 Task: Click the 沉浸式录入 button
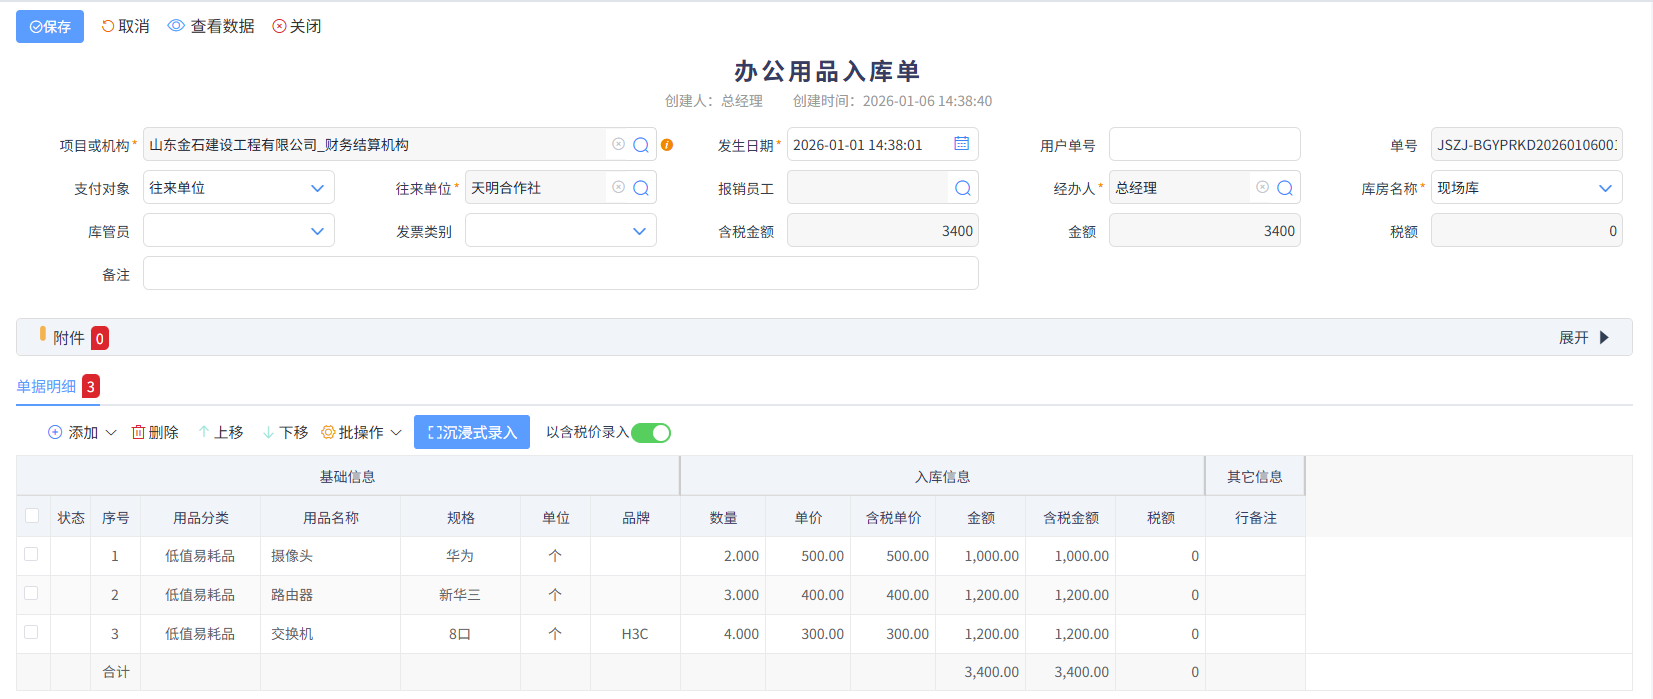[x=472, y=432]
